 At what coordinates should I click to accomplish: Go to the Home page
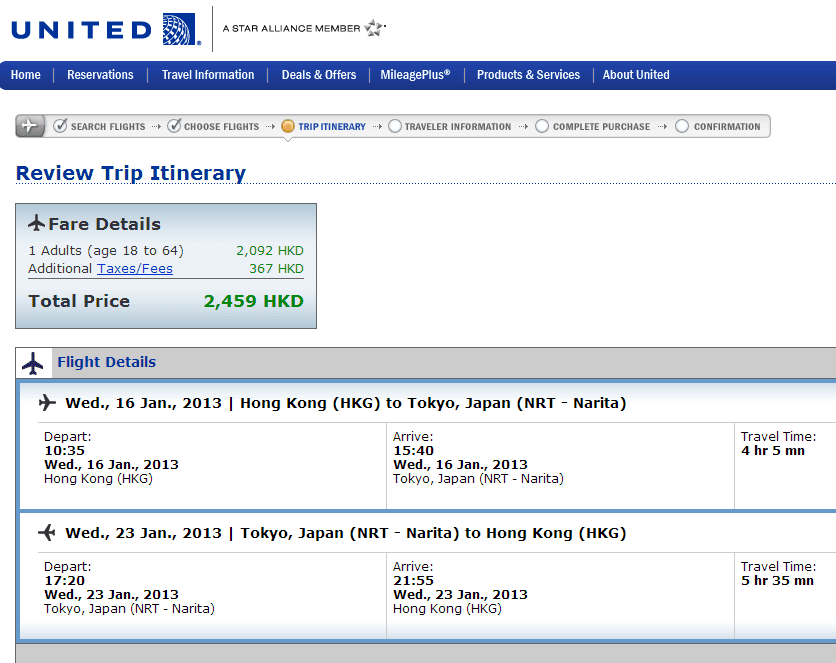click(x=26, y=75)
